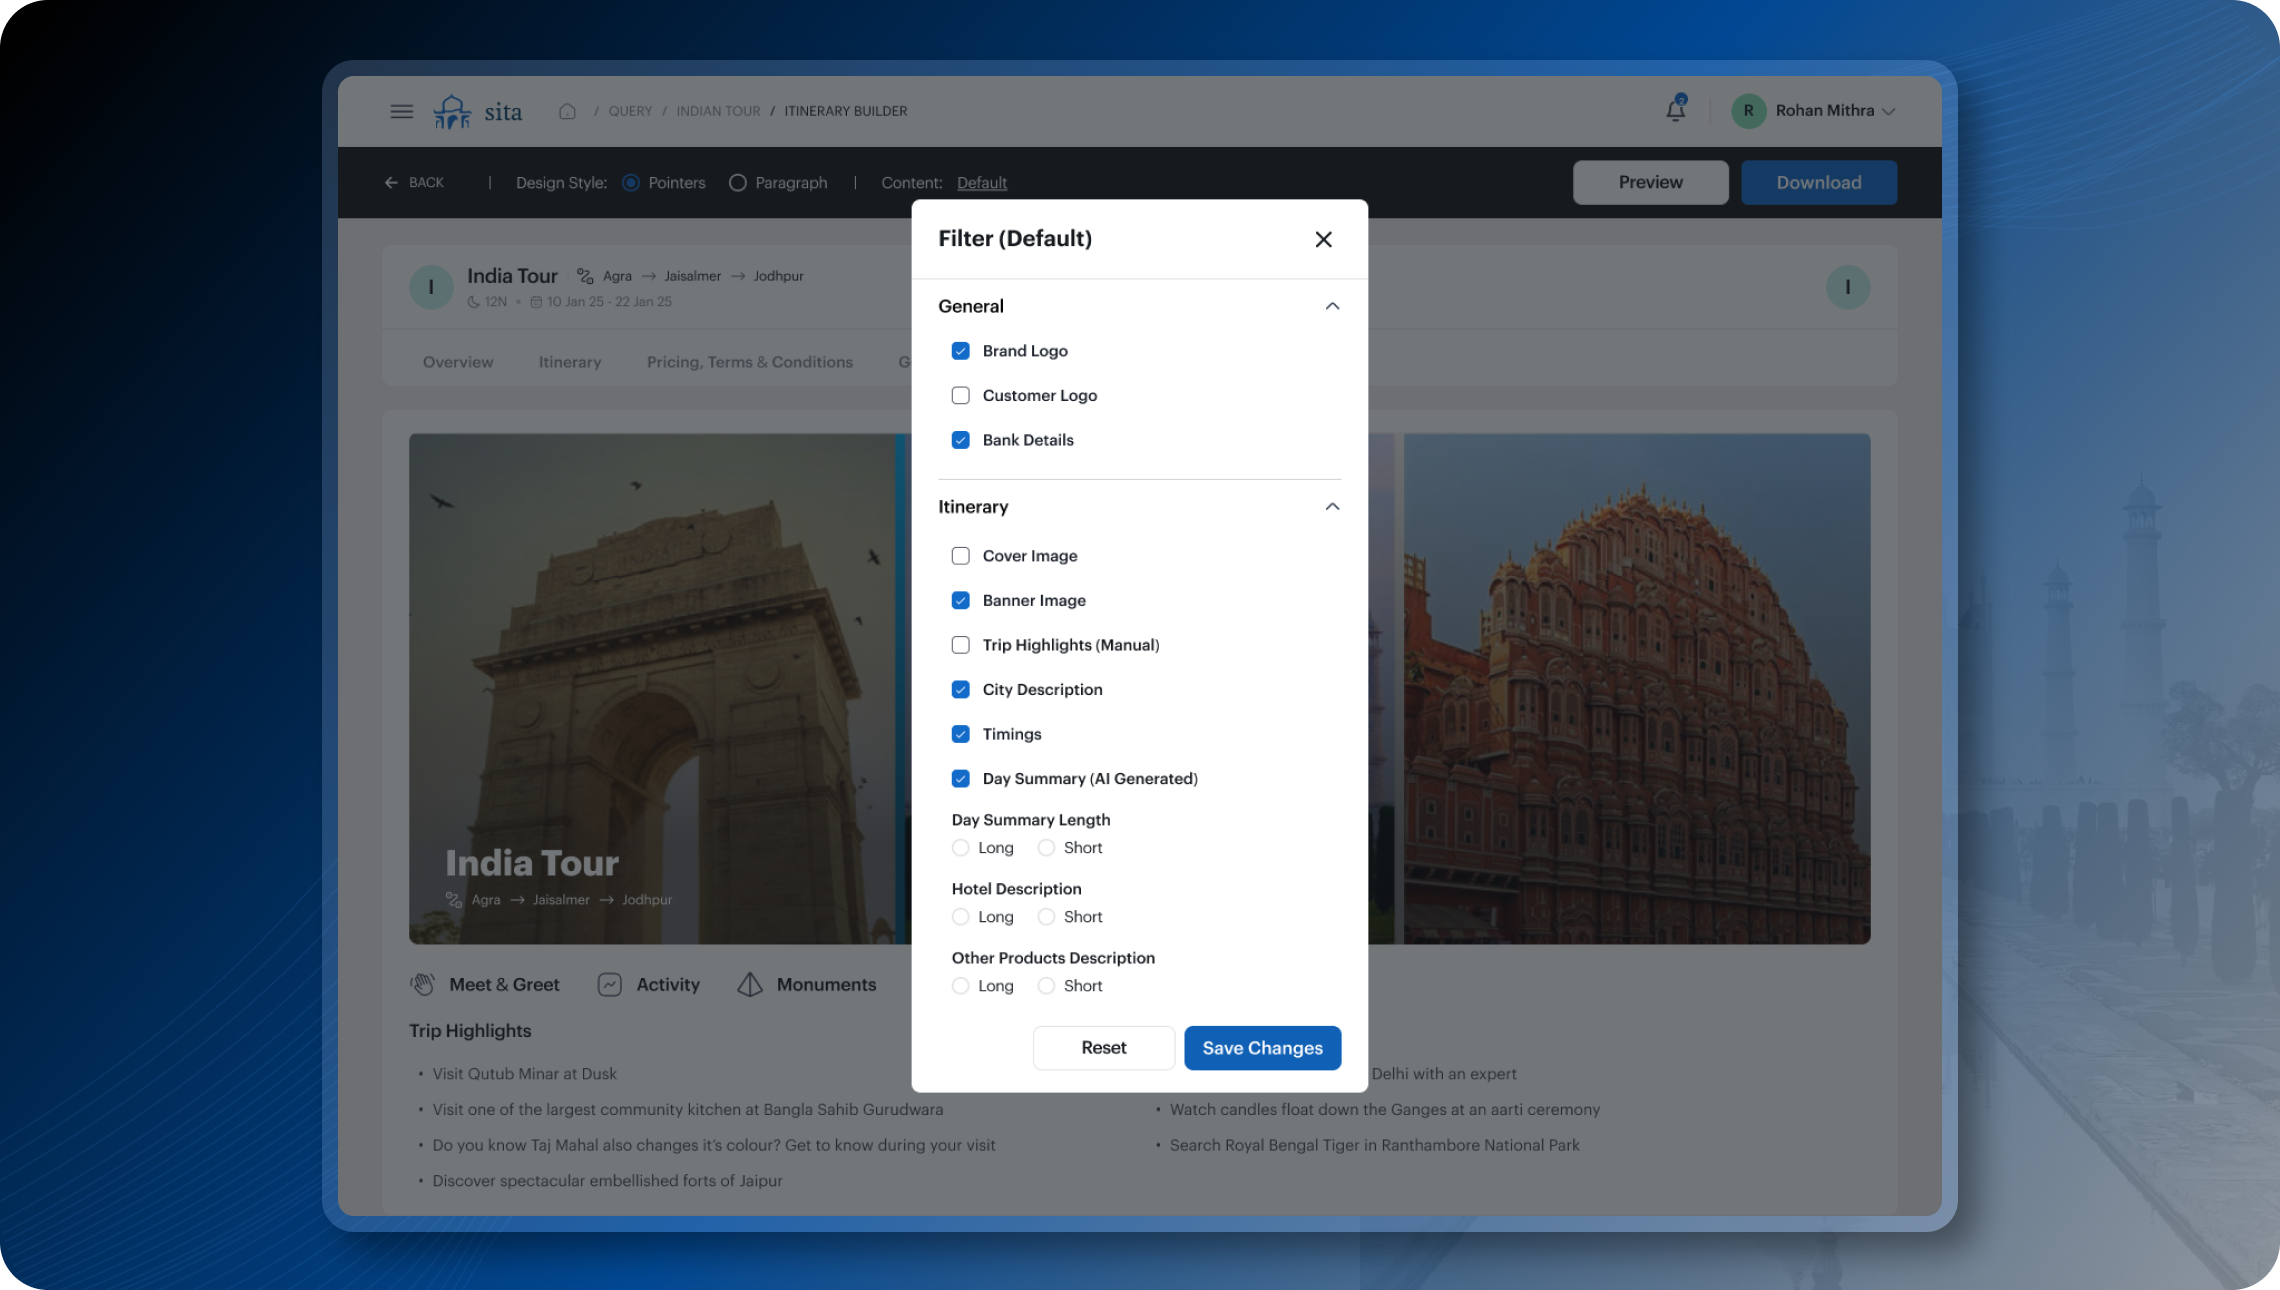The width and height of the screenshot is (2280, 1290).
Task: Click the Download button
Action: 1819,183
